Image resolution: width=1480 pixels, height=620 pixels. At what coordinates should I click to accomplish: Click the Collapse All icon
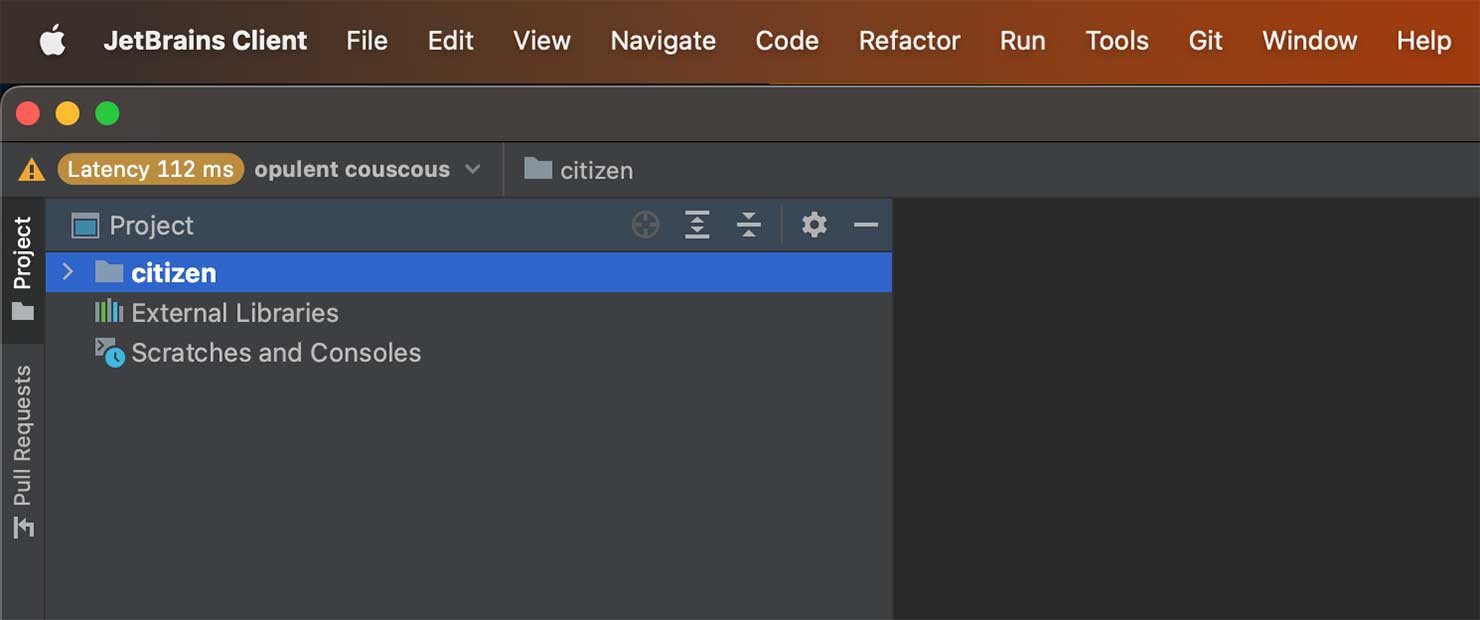(x=749, y=226)
